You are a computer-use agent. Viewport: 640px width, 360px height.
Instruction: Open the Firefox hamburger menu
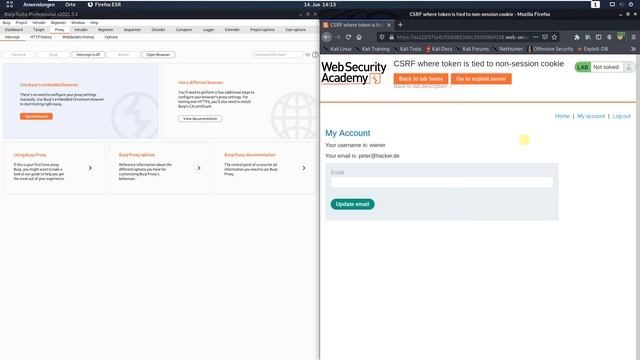point(633,37)
